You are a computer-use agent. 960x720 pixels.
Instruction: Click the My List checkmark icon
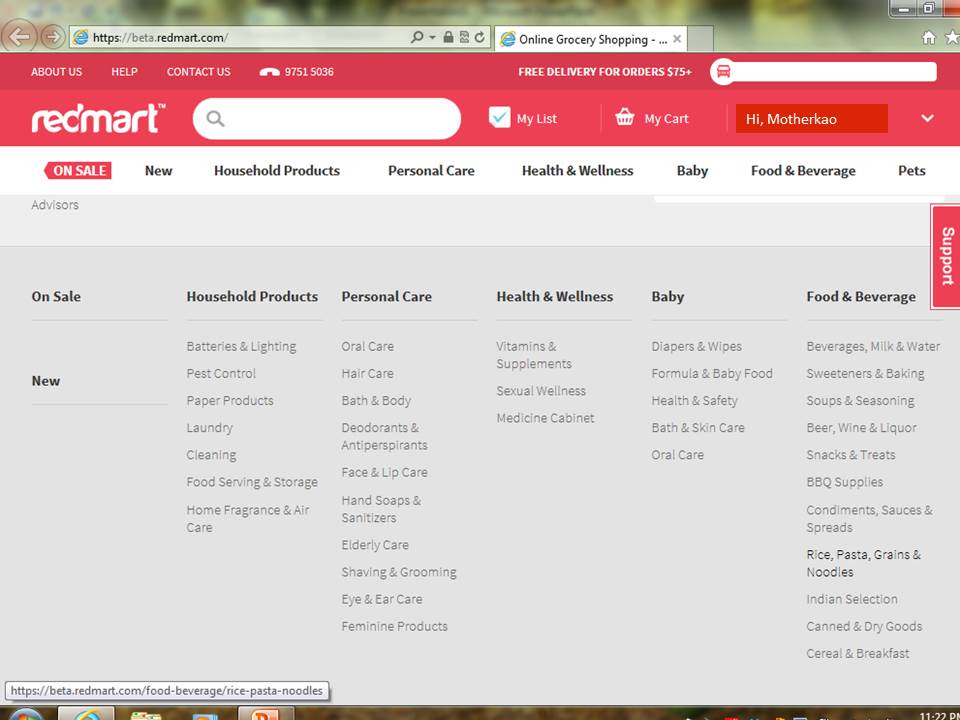point(500,117)
